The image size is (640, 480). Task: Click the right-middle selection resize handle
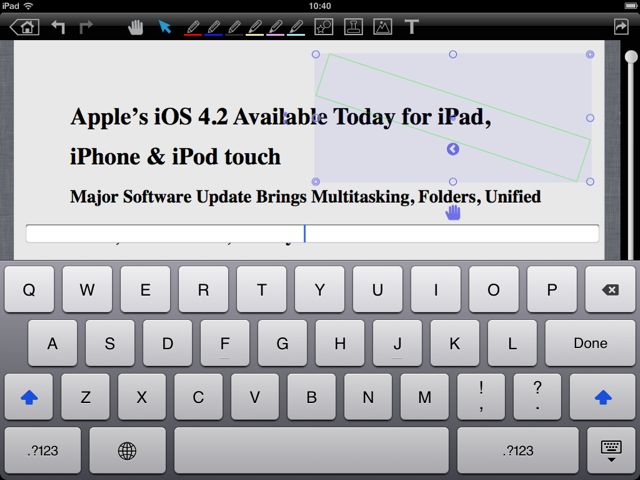pyautogui.click(x=590, y=118)
